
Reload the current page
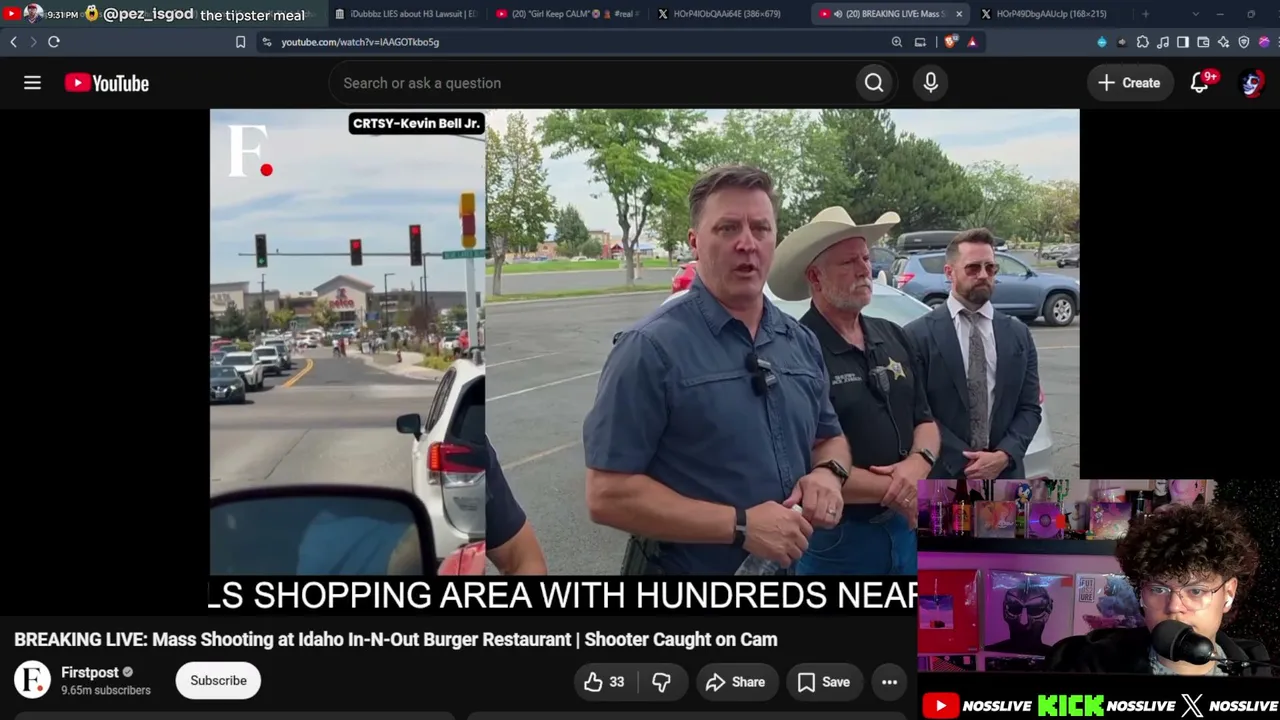pyautogui.click(x=54, y=42)
